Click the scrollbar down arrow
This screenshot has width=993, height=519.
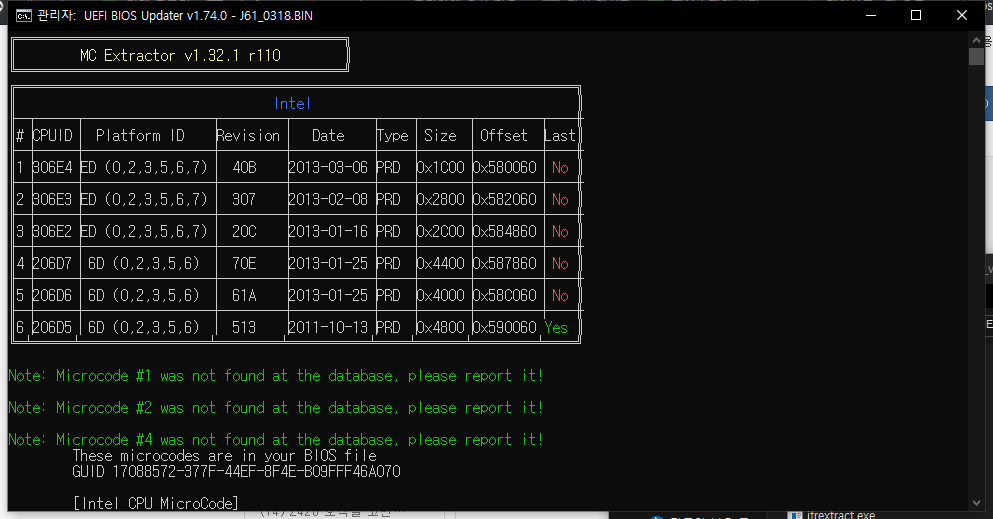pos(976,503)
